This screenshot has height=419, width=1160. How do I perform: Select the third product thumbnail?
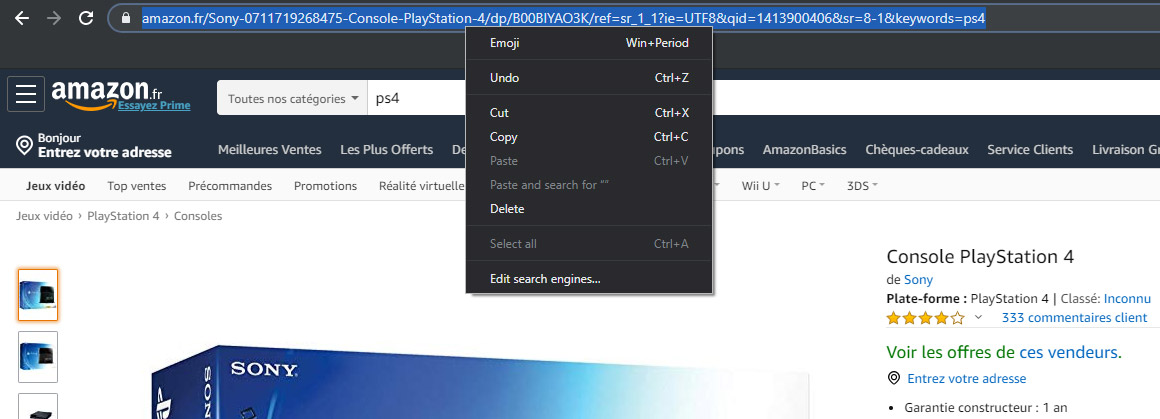[x=38, y=406]
